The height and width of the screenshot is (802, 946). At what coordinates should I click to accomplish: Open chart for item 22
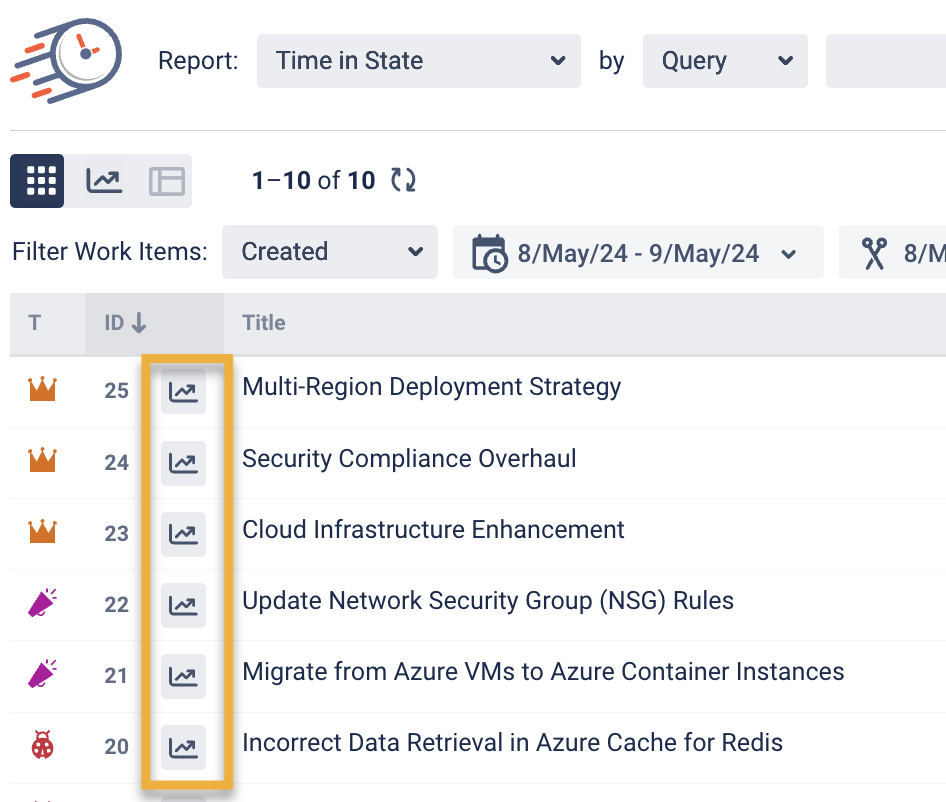tap(183, 604)
